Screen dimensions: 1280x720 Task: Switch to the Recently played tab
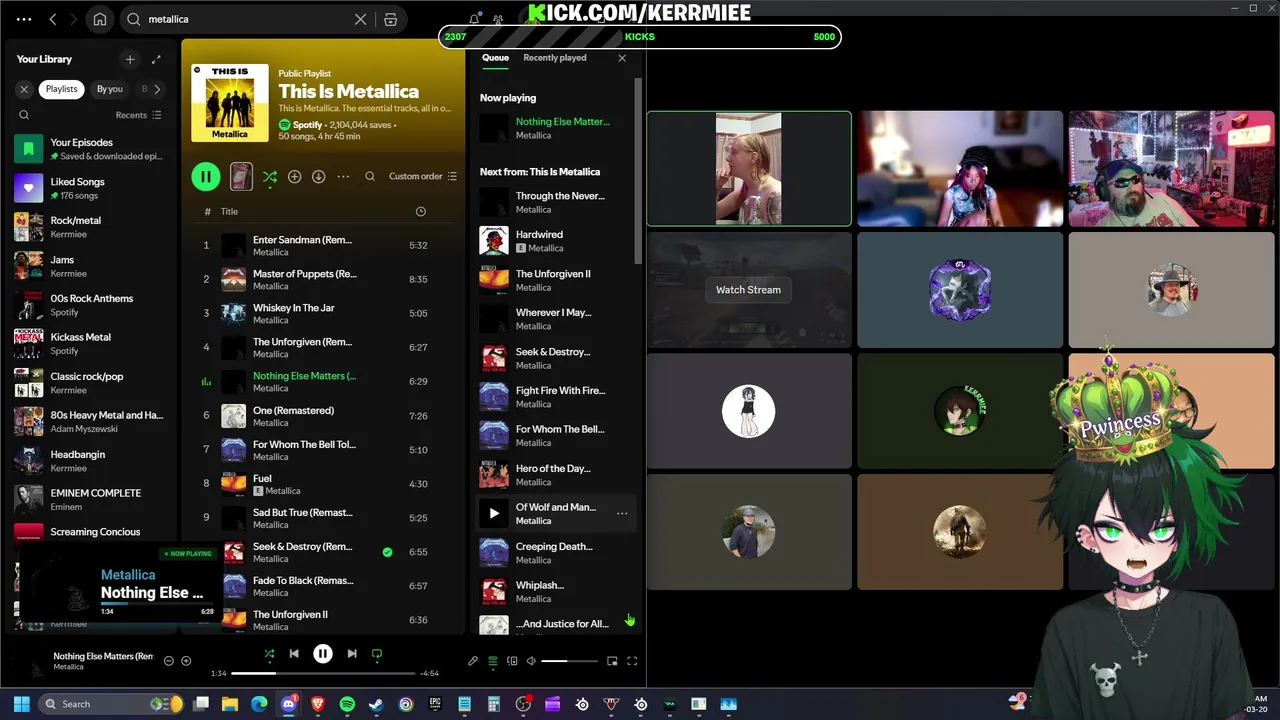point(554,58)
